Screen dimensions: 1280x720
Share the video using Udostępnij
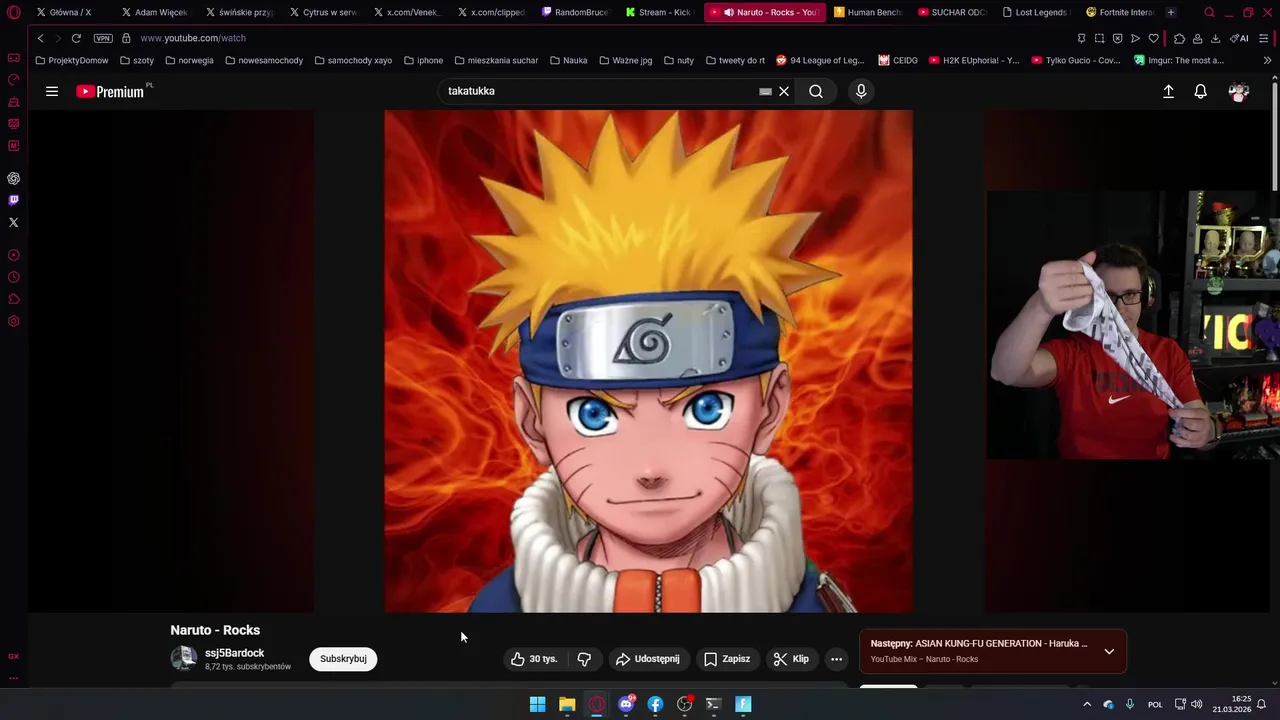[x=648, y=659]
